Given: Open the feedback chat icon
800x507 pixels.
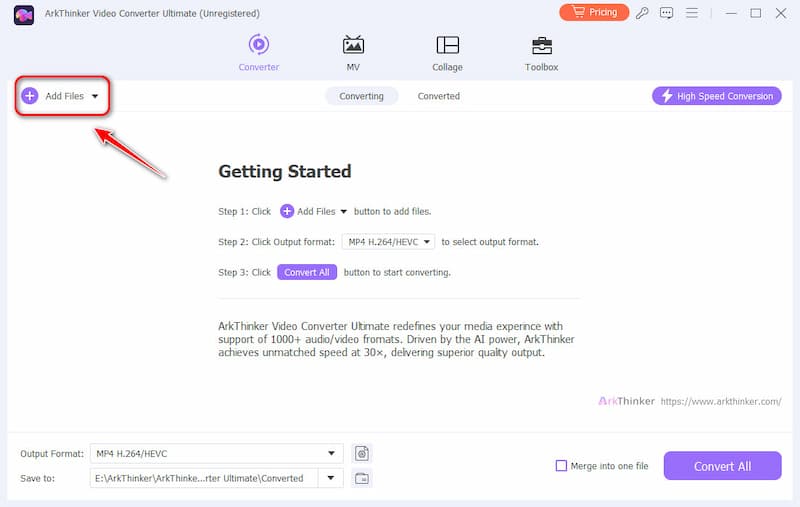Looking at the screenshot, I should pos(666,13).
